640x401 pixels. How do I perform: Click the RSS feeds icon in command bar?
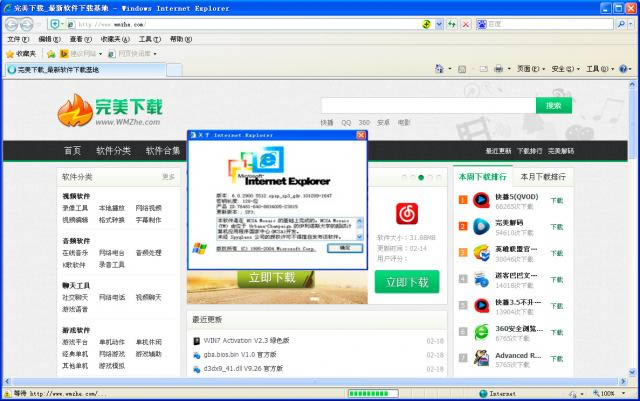pyautogui.click(x=462, y=69)
